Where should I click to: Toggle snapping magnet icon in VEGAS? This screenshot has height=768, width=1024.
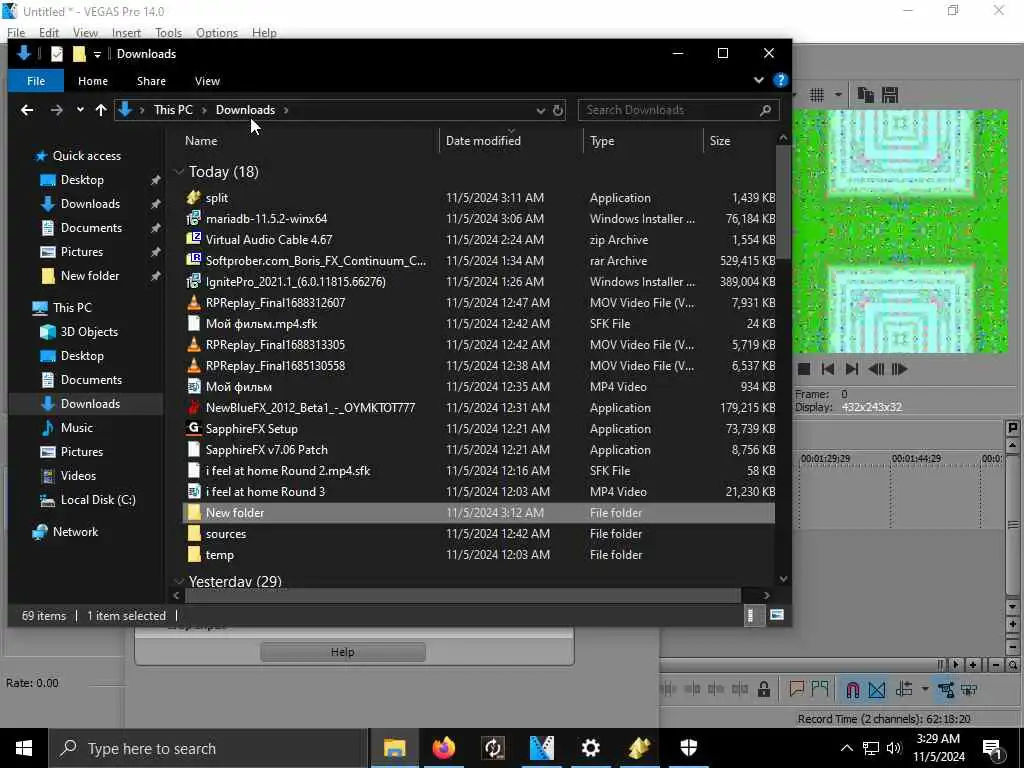pos(852,690)
